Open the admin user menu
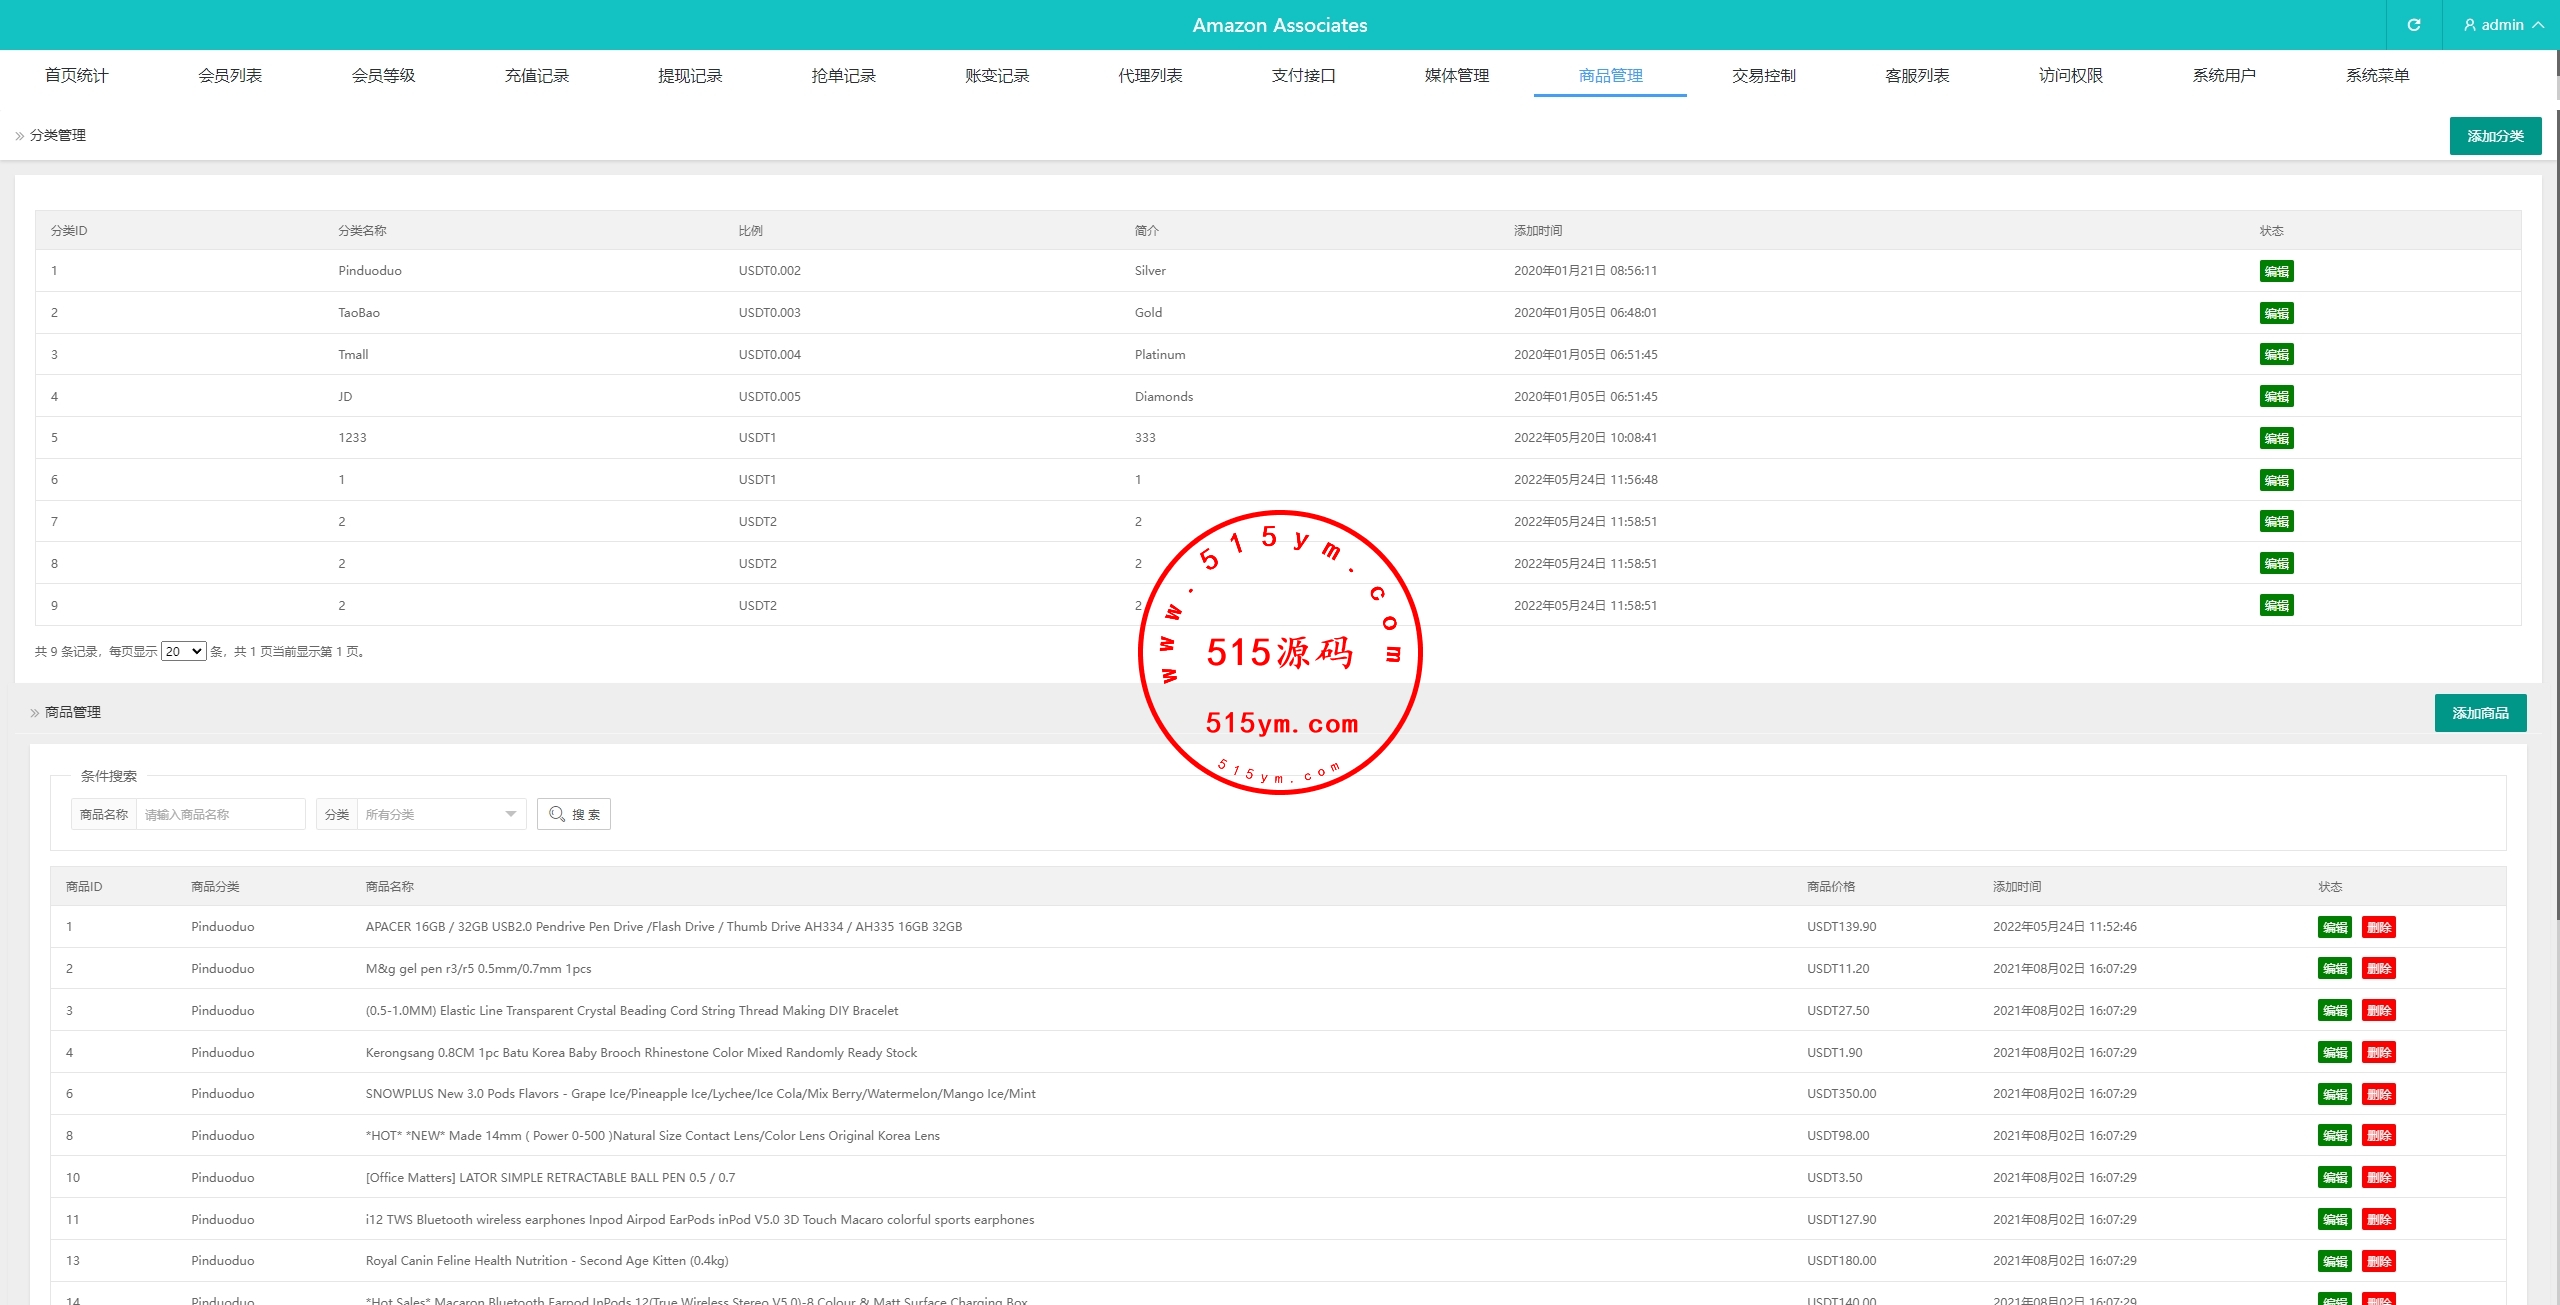 (2502, 25)
